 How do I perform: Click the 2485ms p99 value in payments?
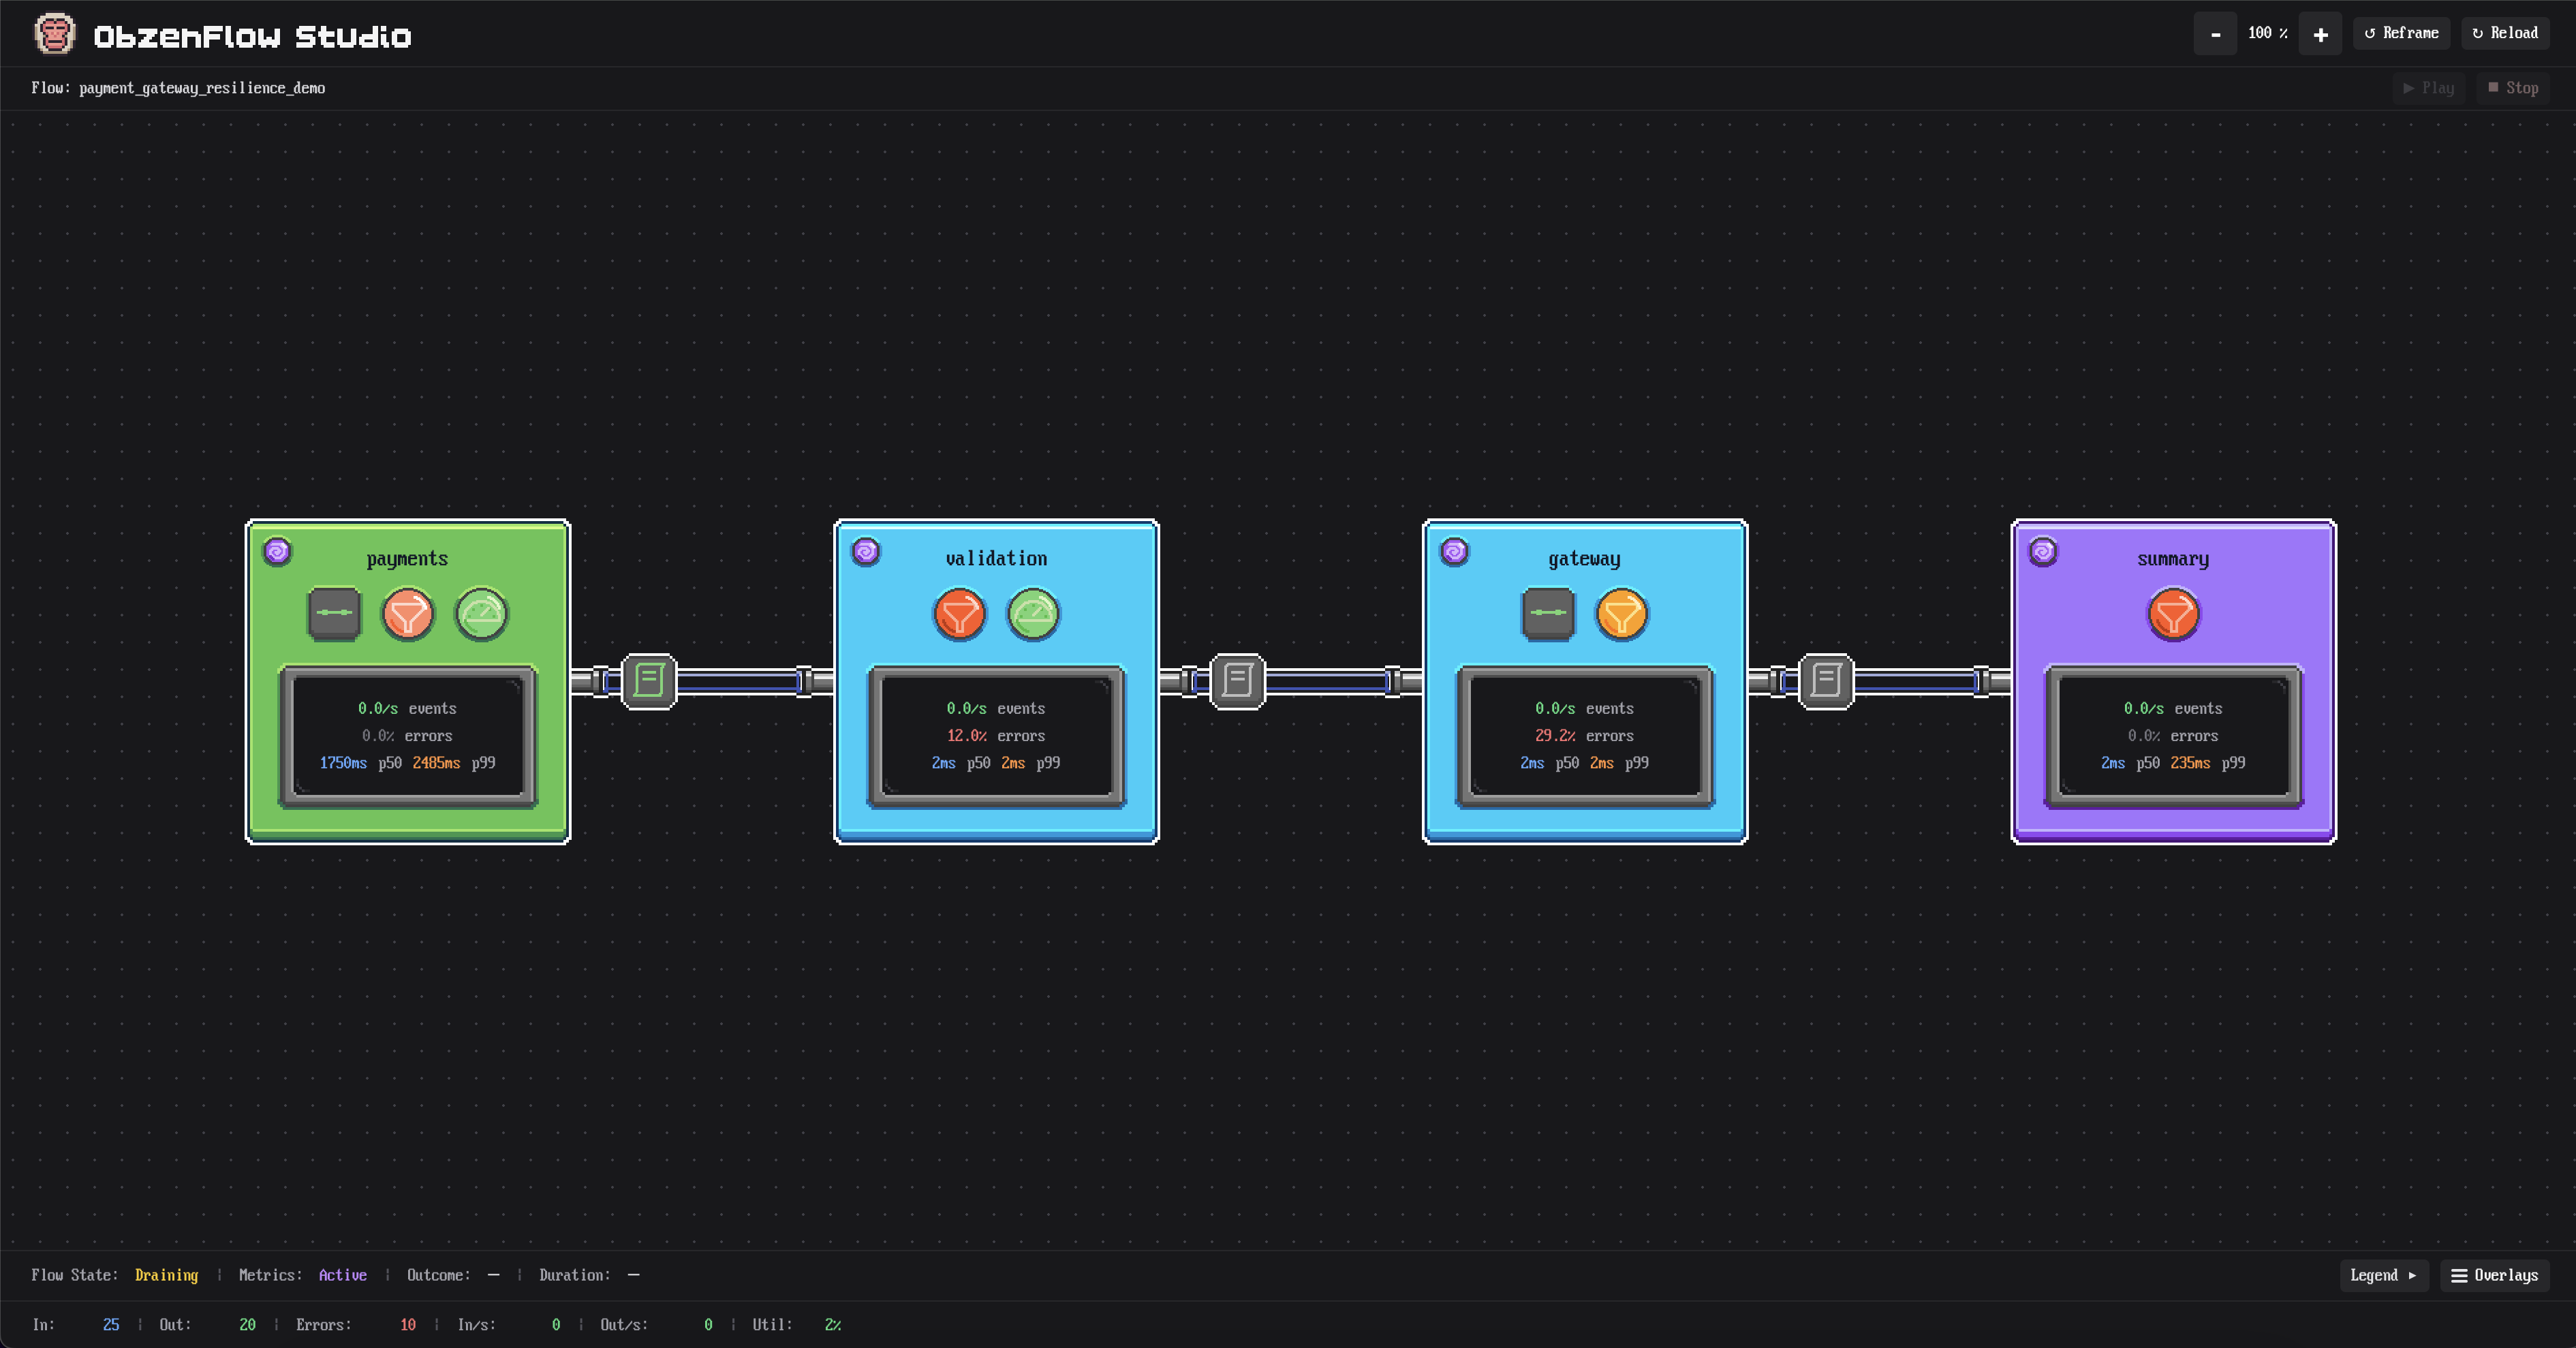pos(436,763)
